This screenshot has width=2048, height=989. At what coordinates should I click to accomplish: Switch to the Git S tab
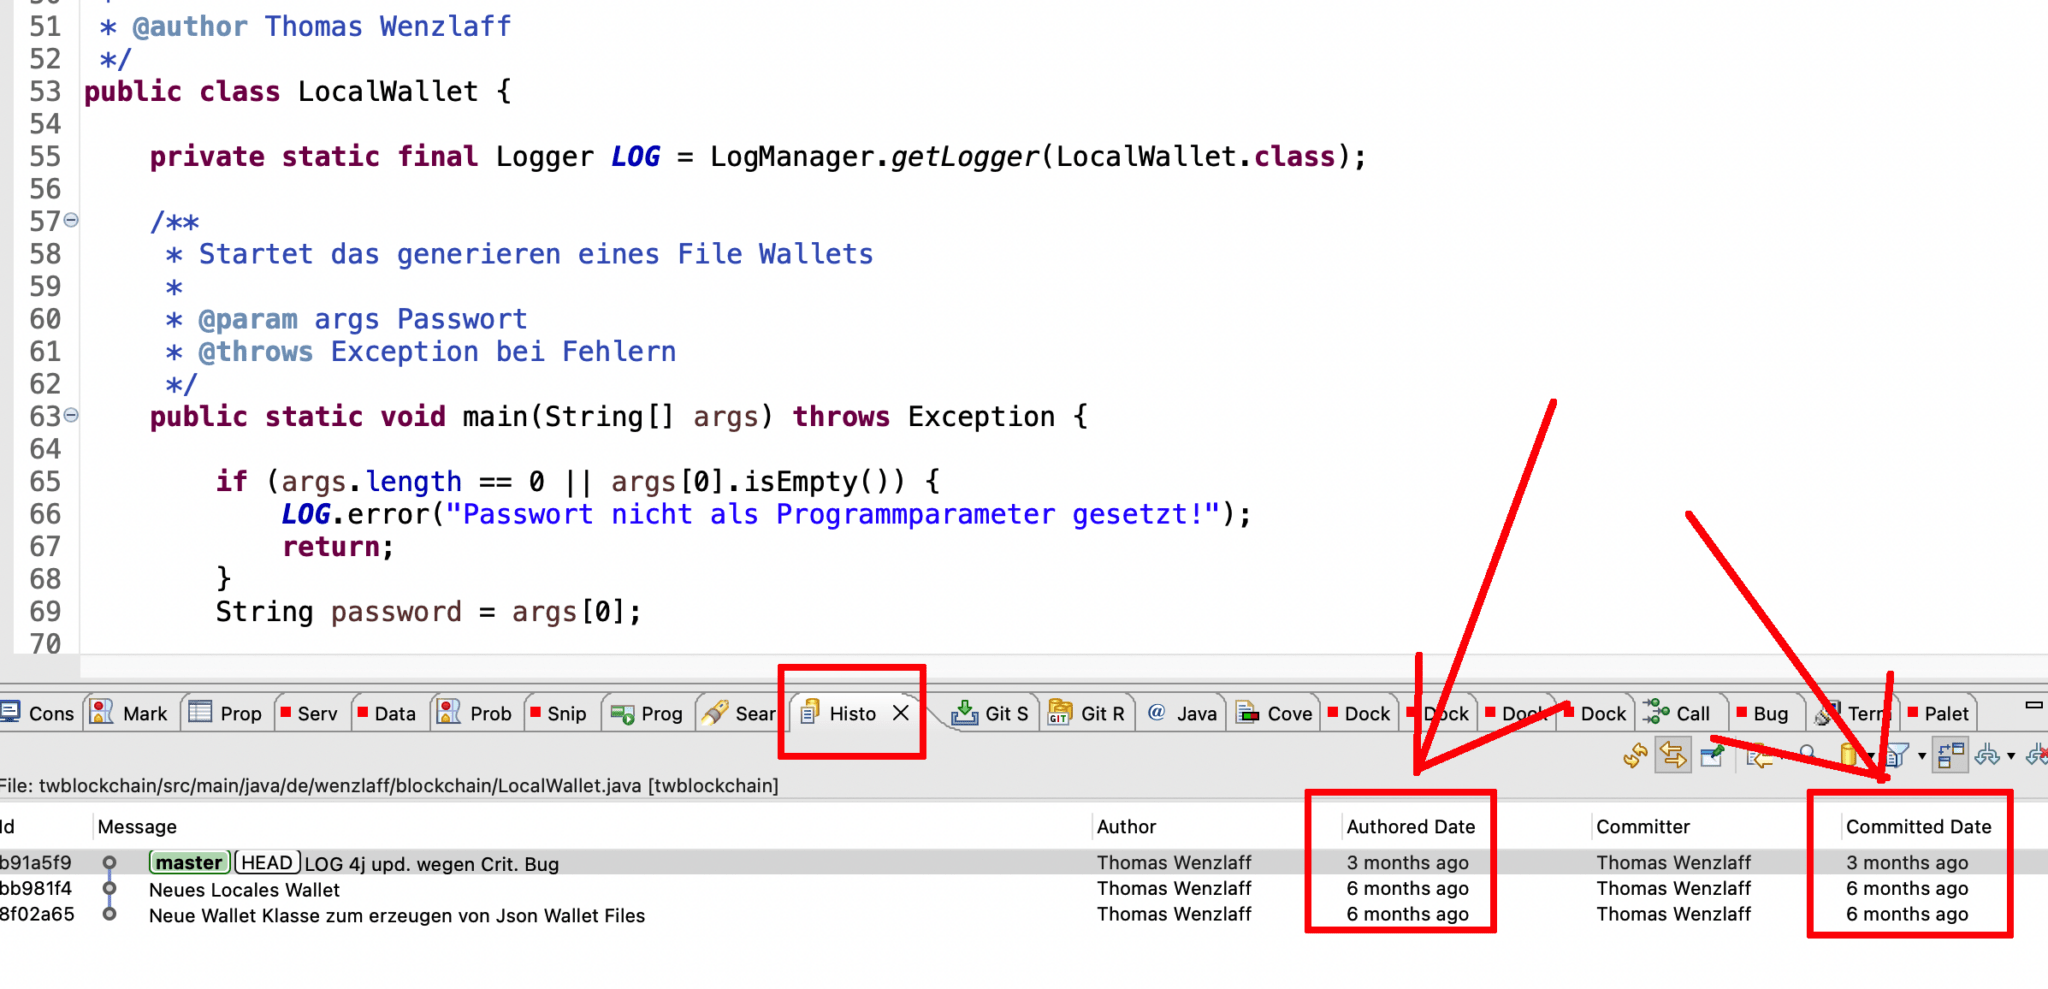[x=990, y=713]
